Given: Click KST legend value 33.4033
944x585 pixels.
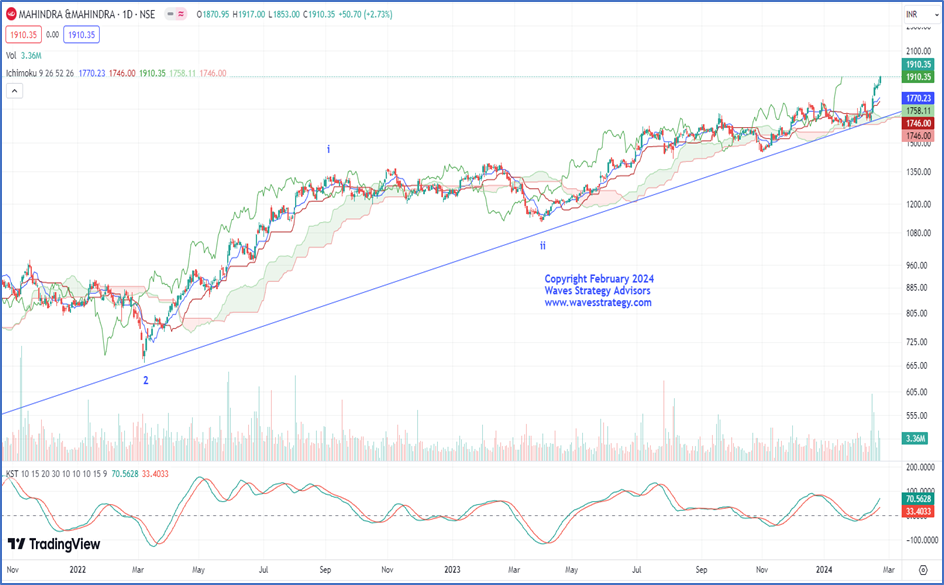Looking at the screenshot, I should pos(155,474).
